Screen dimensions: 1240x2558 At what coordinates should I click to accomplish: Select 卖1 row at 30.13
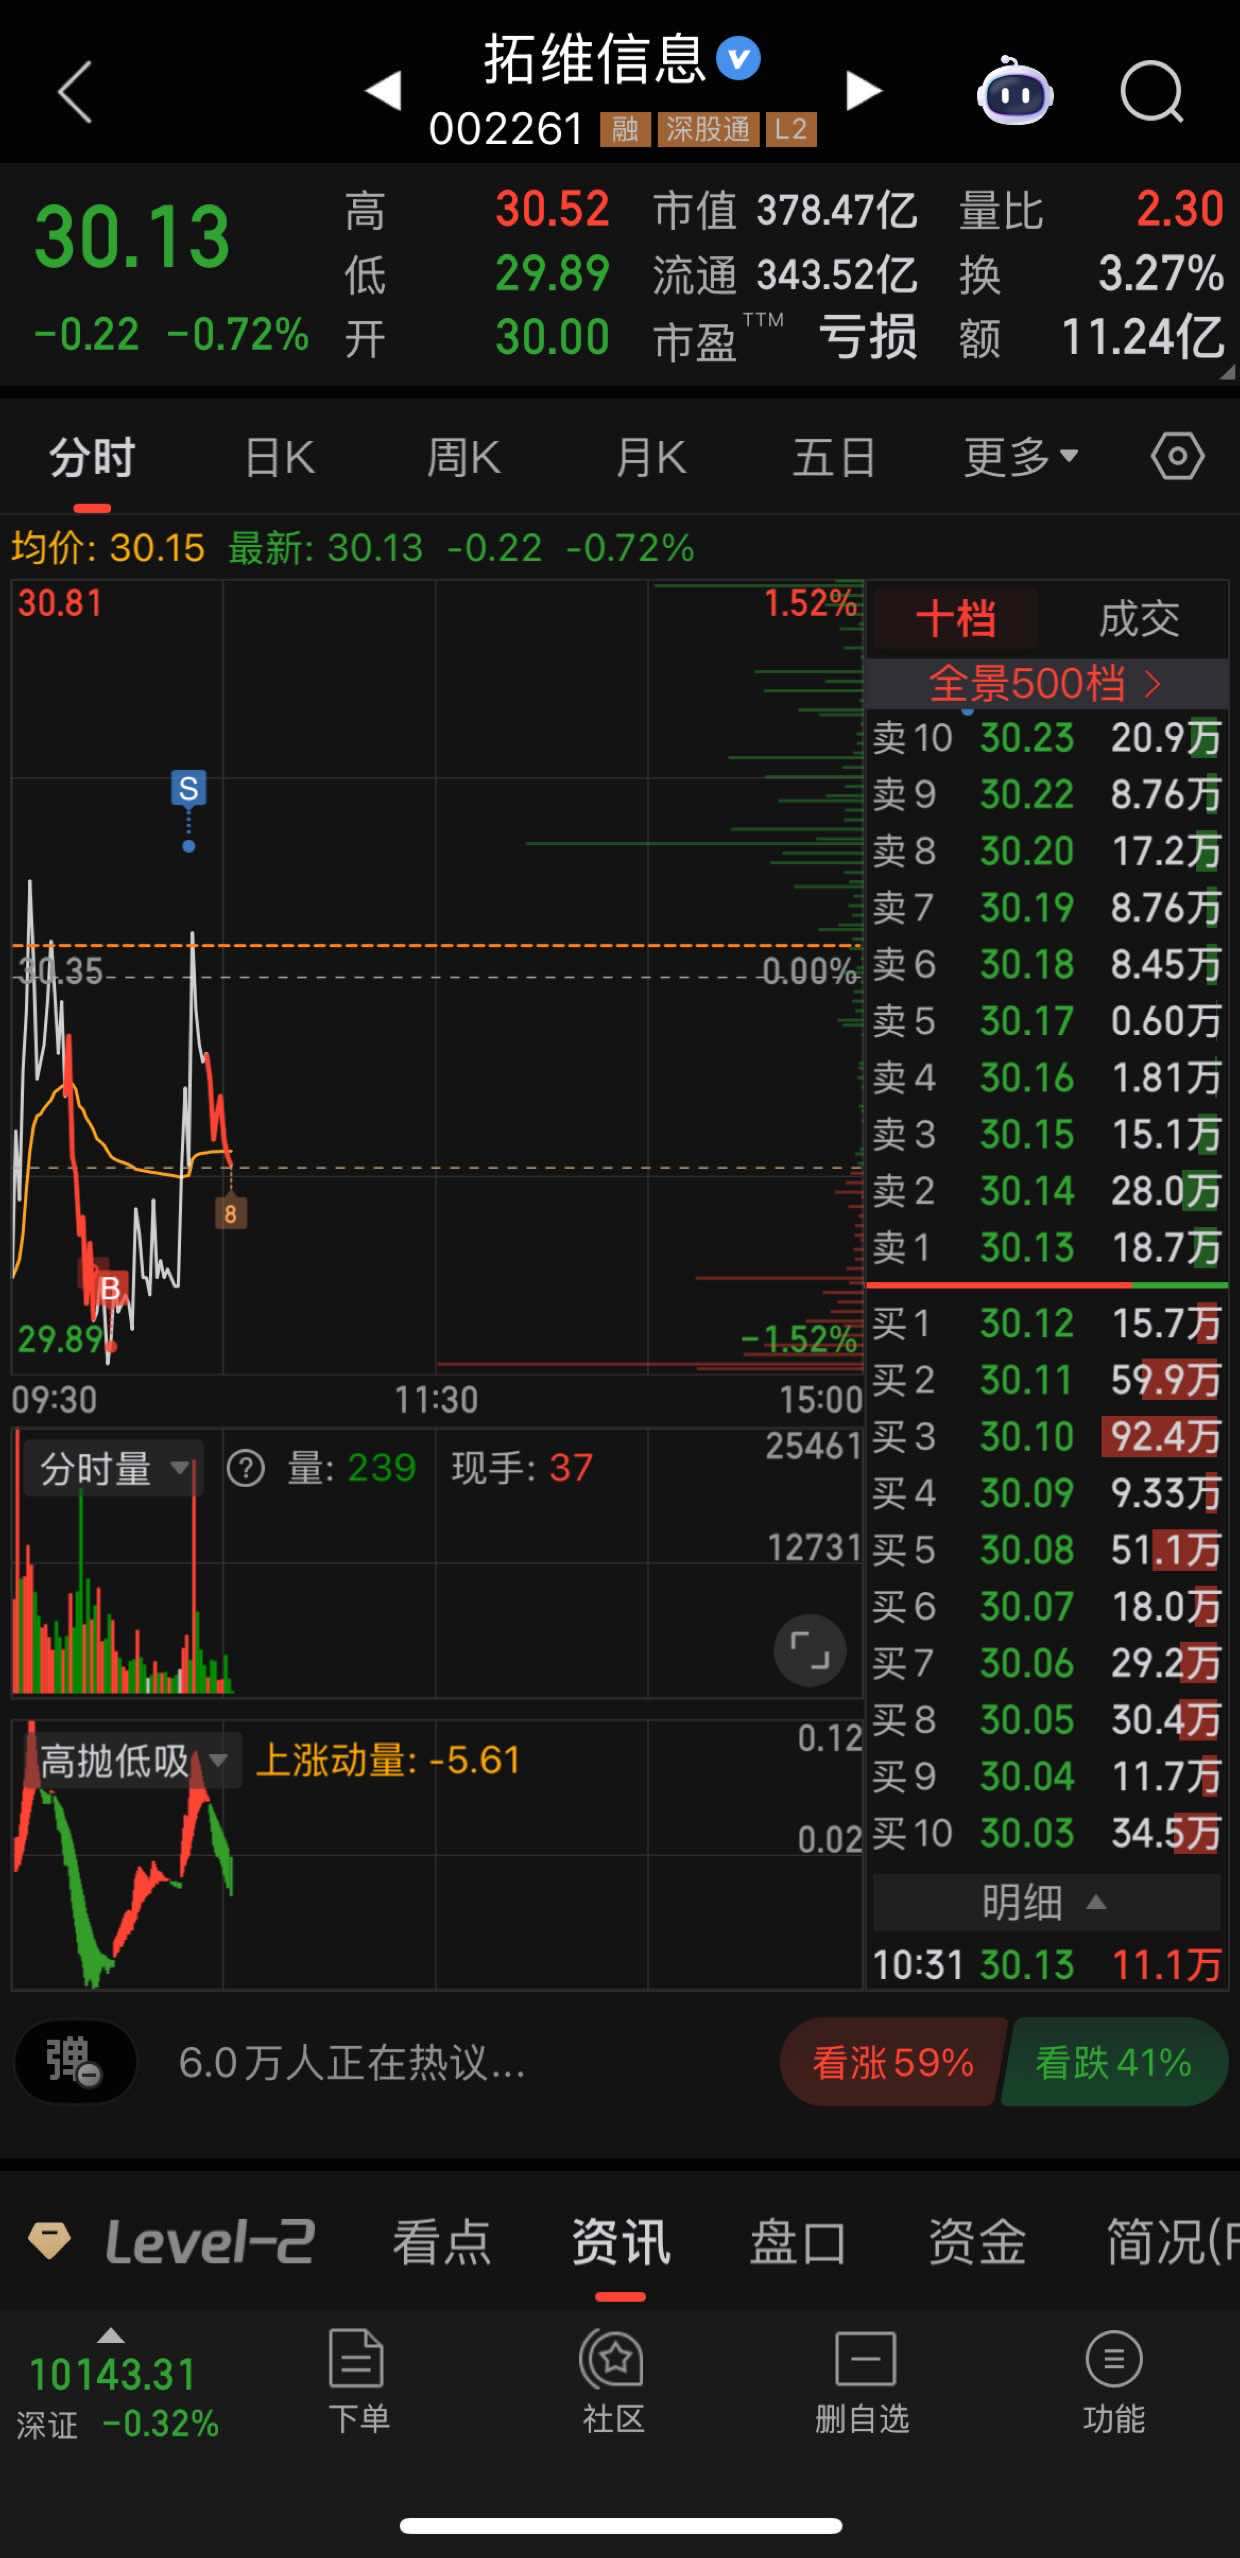pyautogui.click(x=1046, y=1247)
